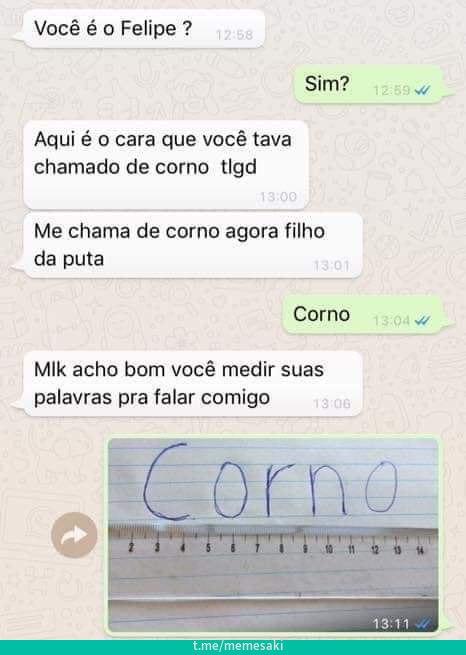
Task: Tap the read ticks on the photo message
Action: (x=424, y=624)
